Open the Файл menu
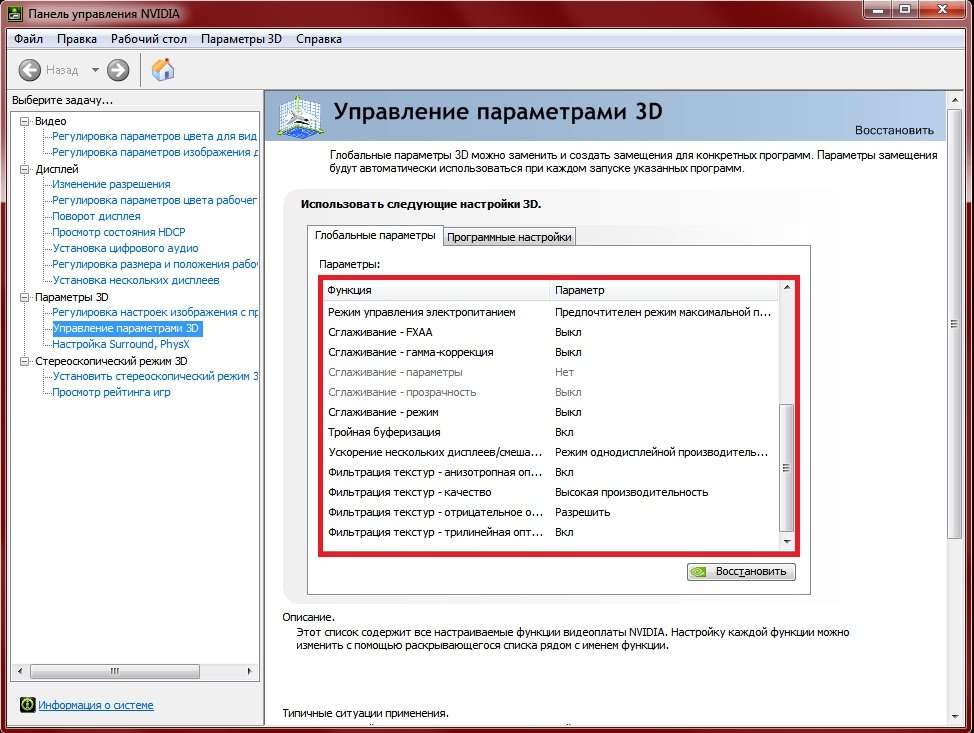 pos(29,39)
